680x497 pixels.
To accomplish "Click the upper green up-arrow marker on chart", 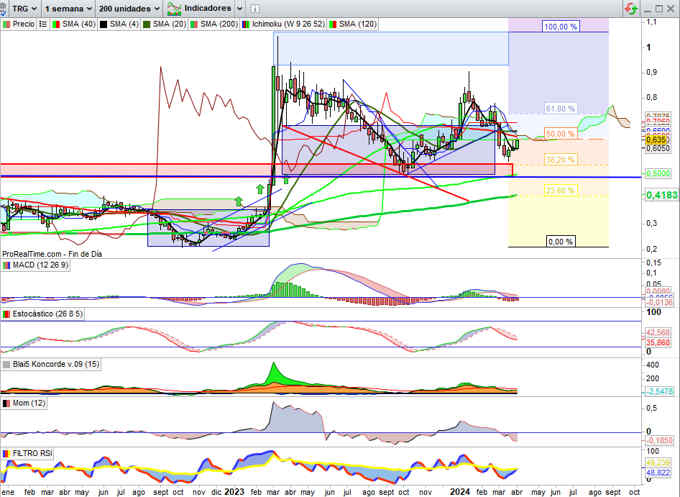I will (x=260, y=189).
